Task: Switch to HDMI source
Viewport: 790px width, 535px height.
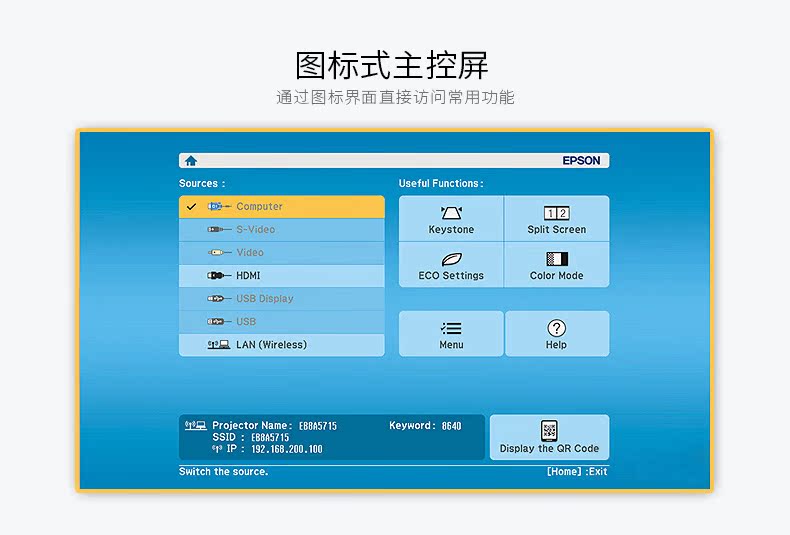Action: coord(282,276)
